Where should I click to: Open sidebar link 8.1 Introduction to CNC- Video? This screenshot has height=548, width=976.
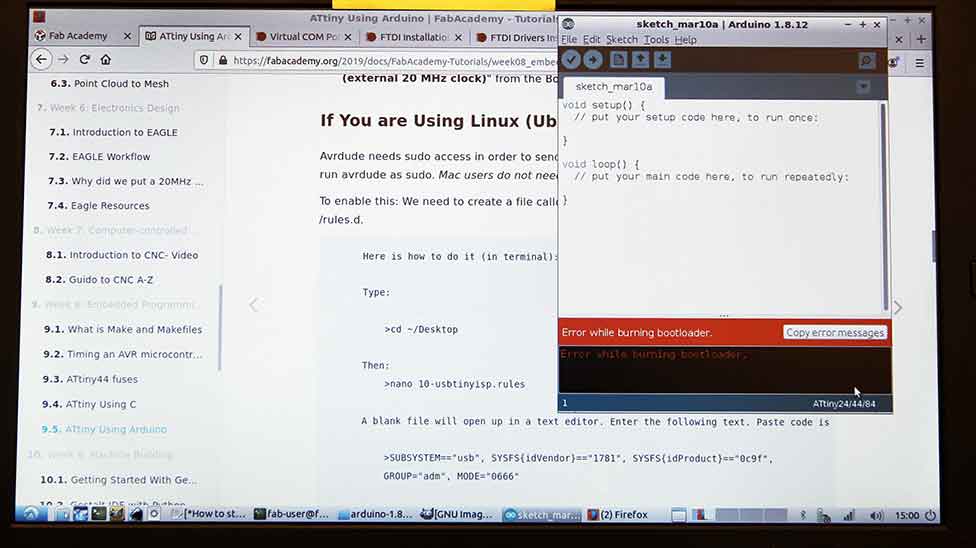(122, 255)
